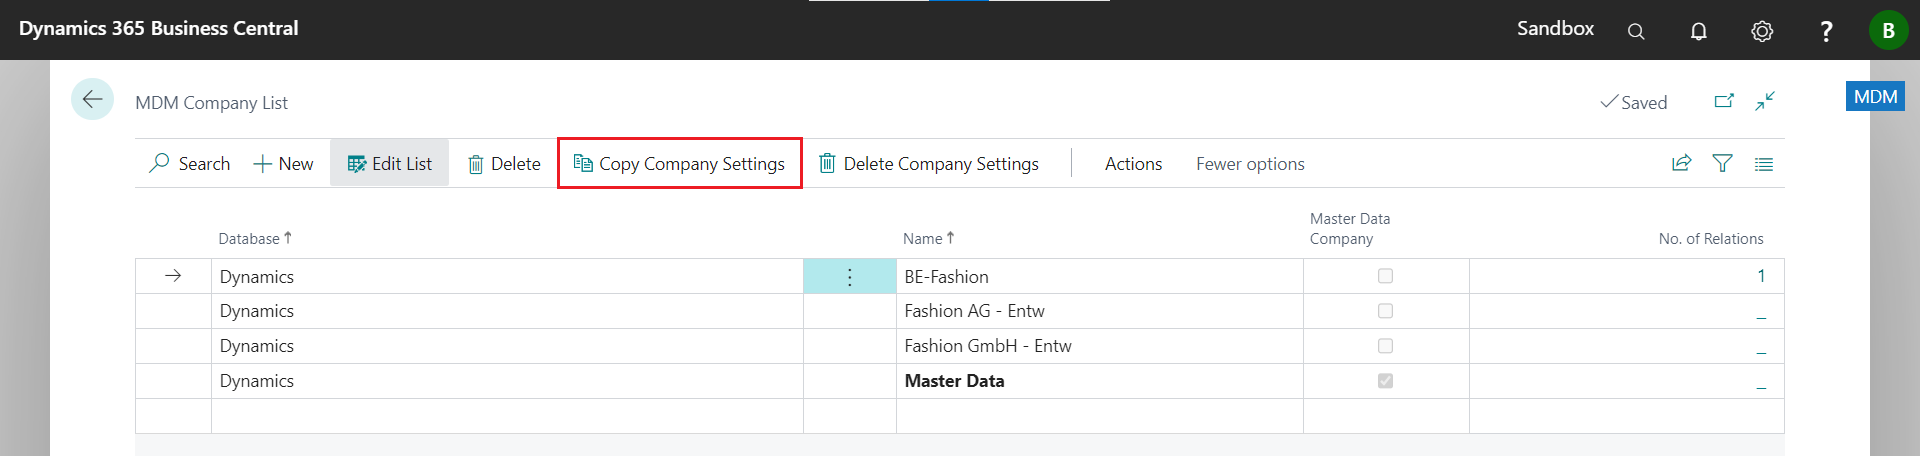Click Copy Company Settings
The image size is (1920, 456).
[680, 164]
